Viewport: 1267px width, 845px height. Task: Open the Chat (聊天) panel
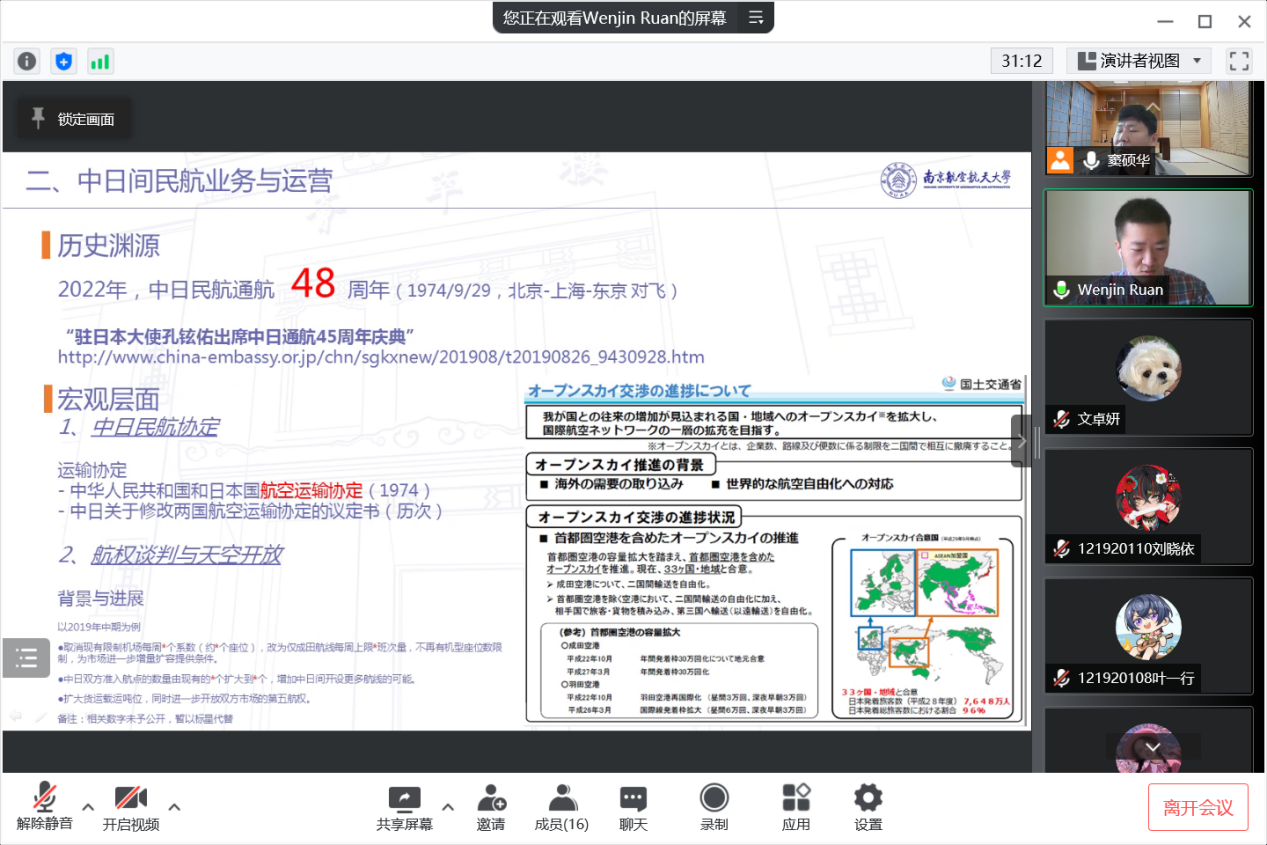[x=633, y=807]
